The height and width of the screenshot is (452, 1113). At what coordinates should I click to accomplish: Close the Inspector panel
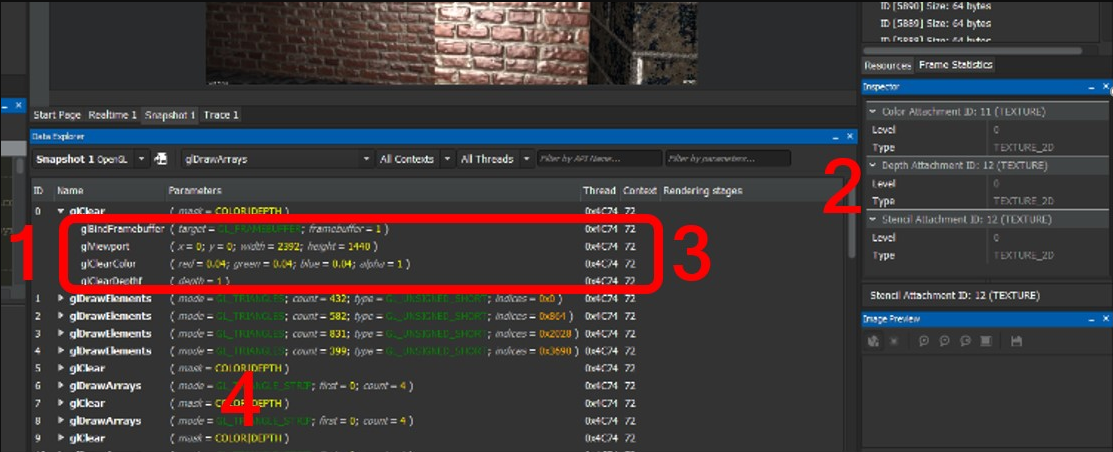point(1105,87)
